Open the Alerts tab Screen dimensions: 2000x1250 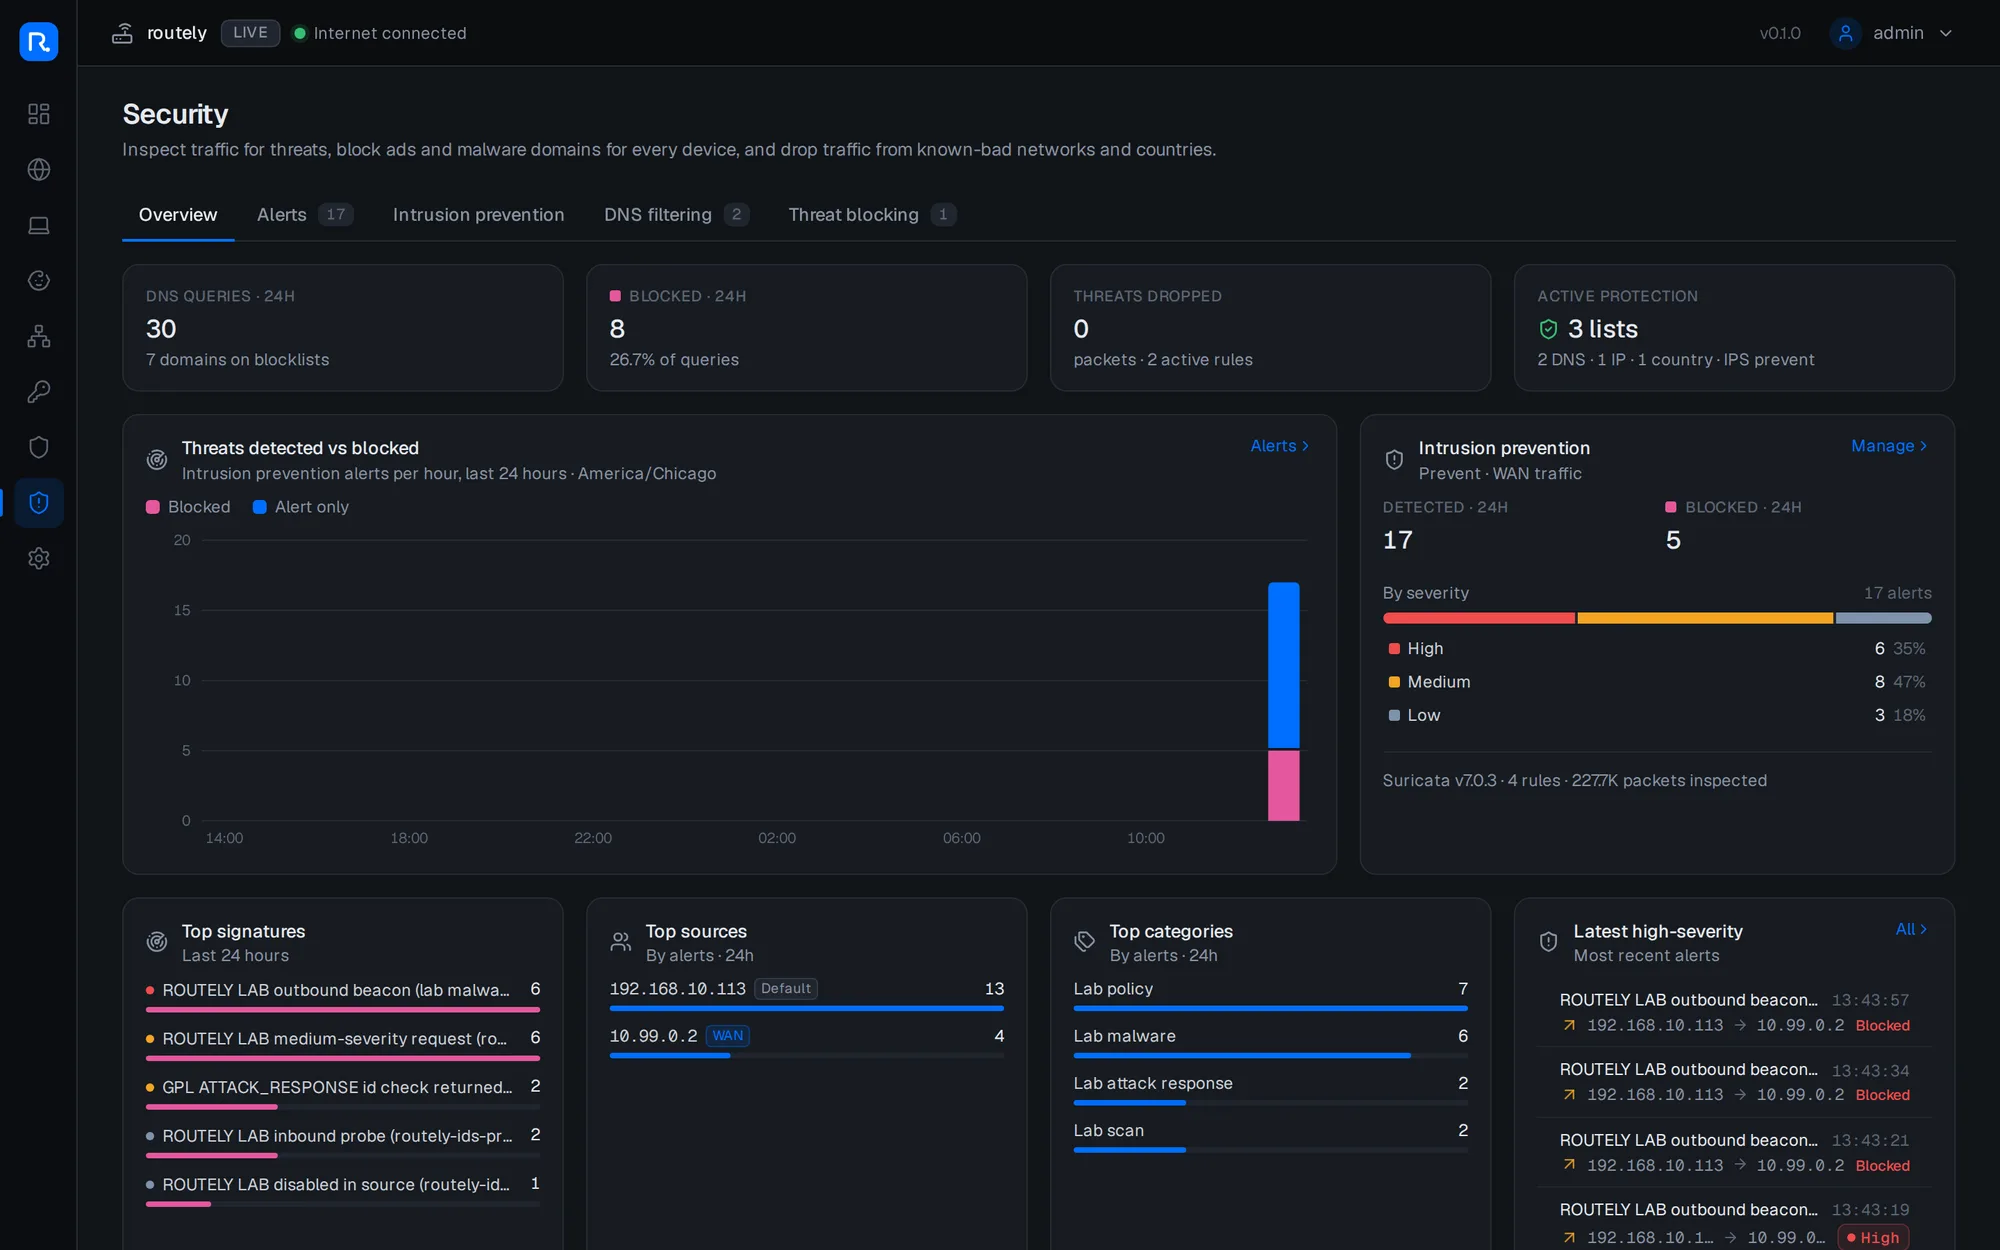pos(305,215)
